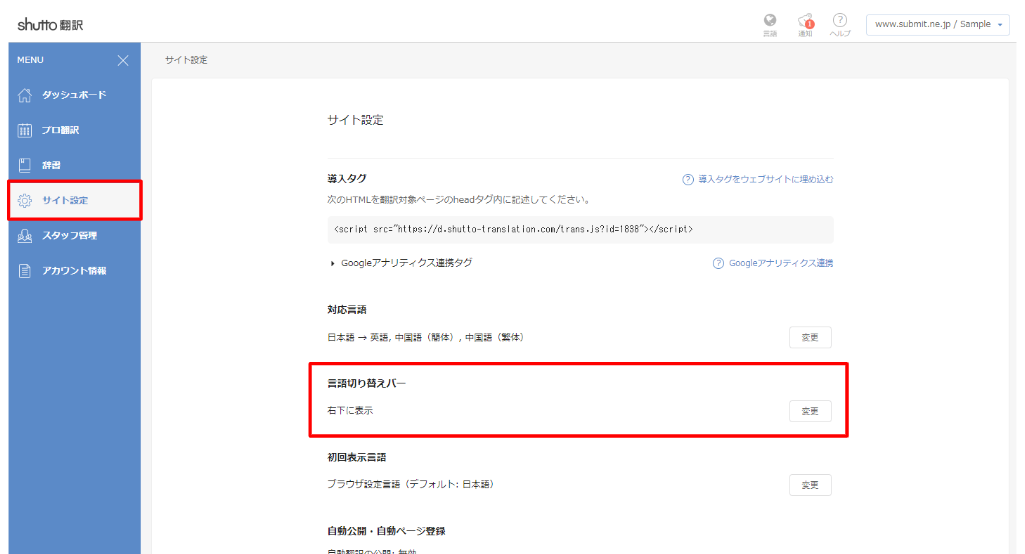Click the MENU label in sidebar

tap(30, 60)
